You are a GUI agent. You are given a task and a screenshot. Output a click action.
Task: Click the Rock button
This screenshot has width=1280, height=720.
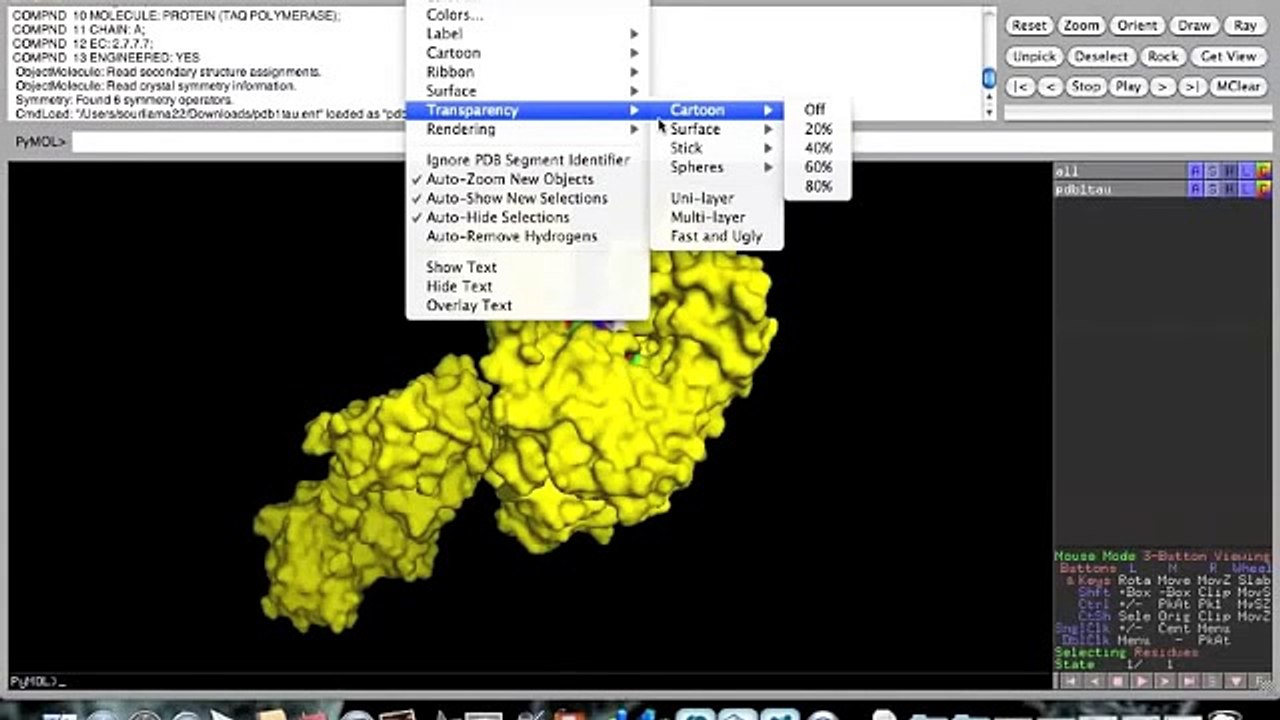click(x=1162, y=56)
